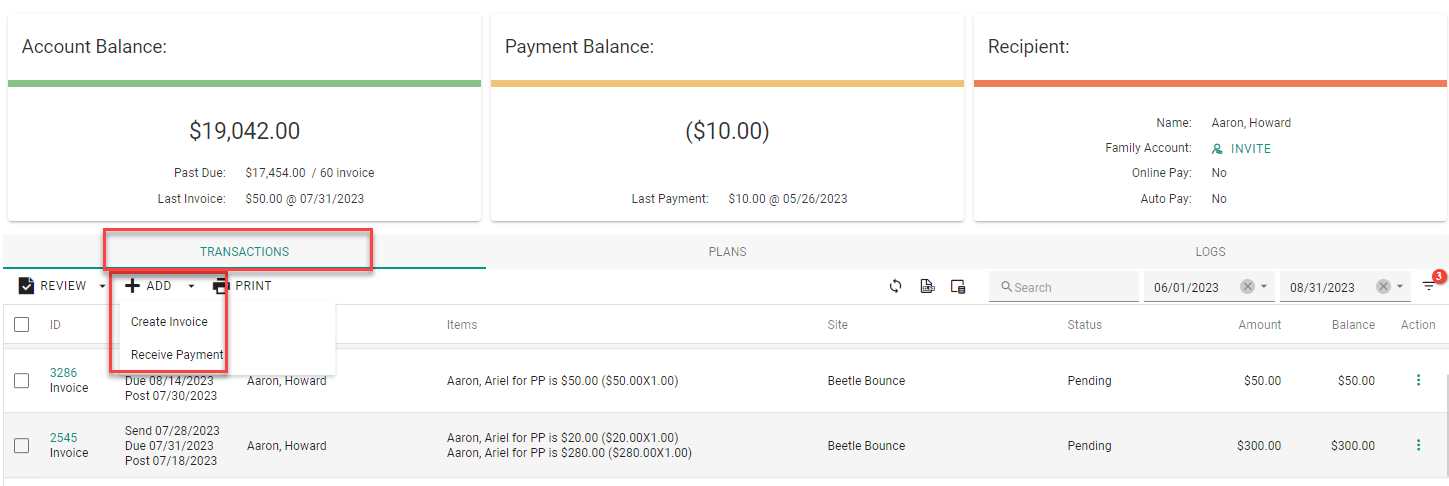The image size is (1449, 486).
Task: Choose Receive Payment from Add menu
Action: (177, 355)
